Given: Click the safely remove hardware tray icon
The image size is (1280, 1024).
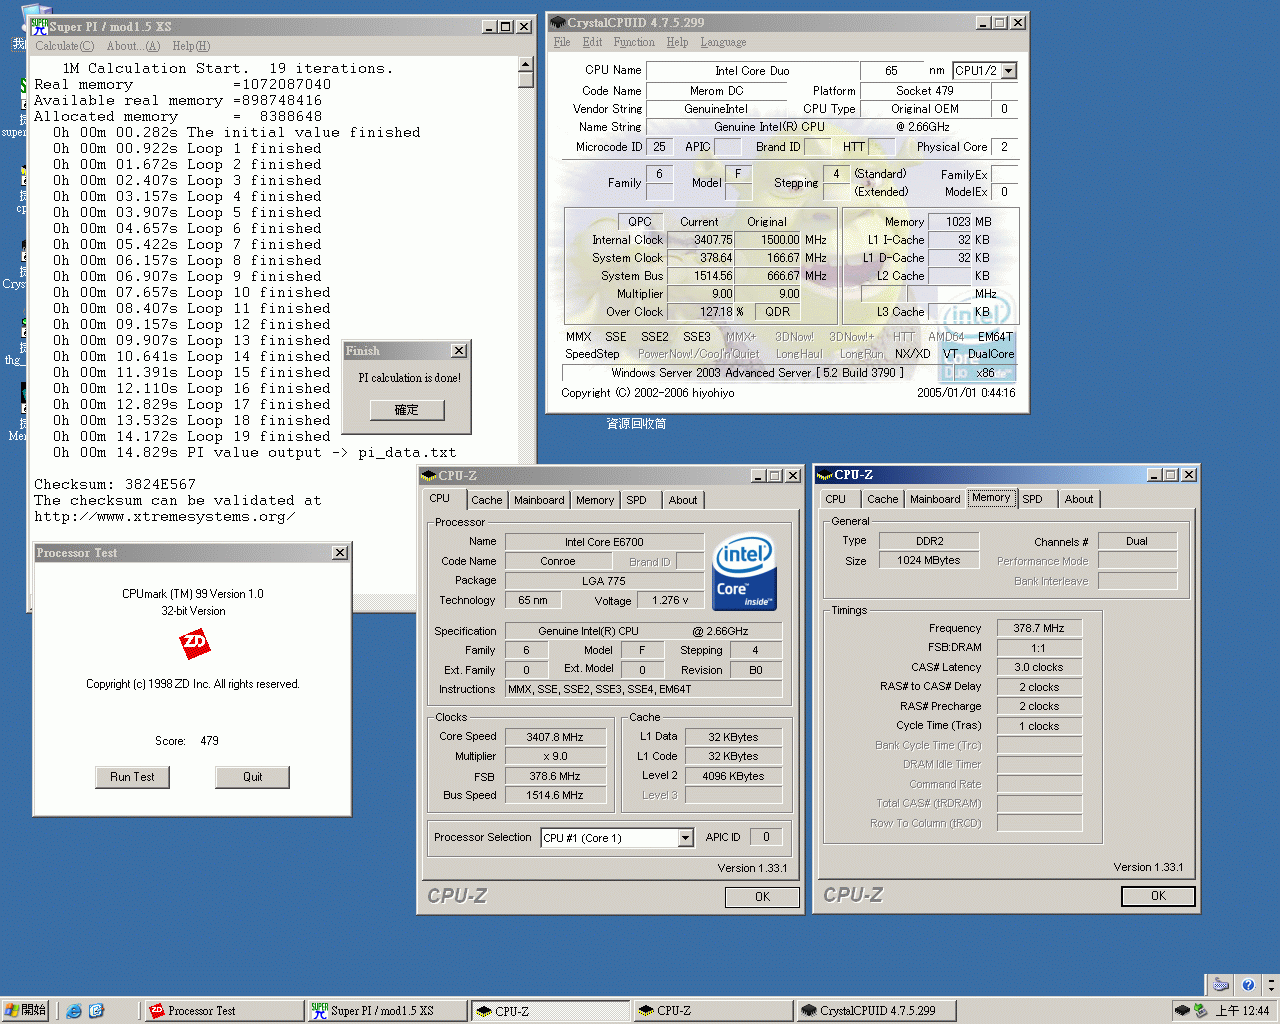Looking at the screenshot, I should pyautogui.click(x=1201, y=1011).
